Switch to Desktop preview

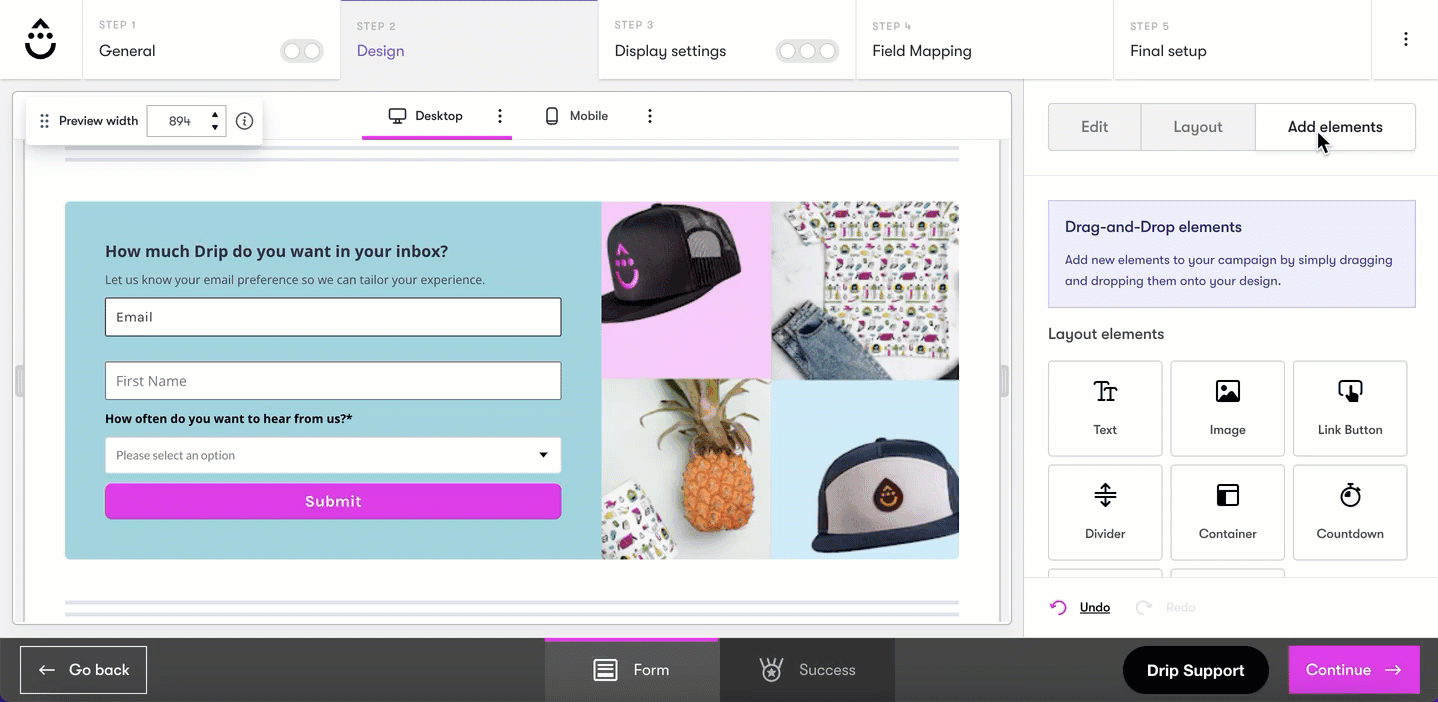click(x=426, y=116)
